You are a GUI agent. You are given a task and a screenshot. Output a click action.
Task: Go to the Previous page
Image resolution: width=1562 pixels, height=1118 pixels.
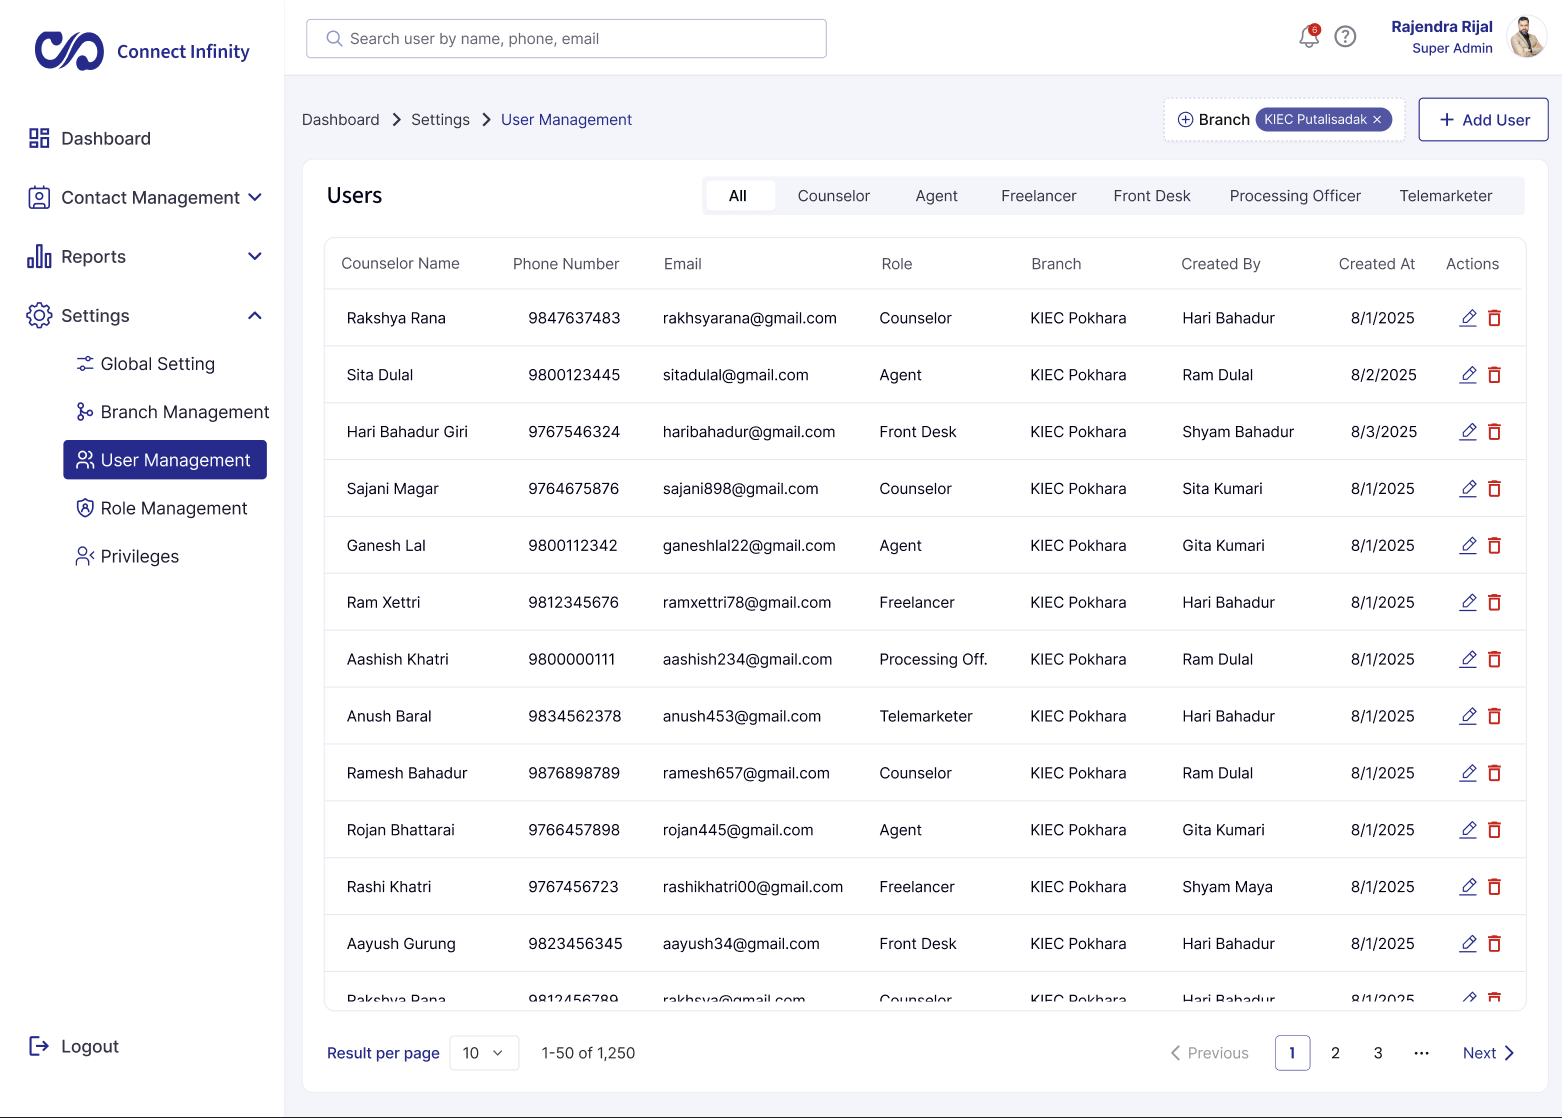(x=1209, y=1053)
